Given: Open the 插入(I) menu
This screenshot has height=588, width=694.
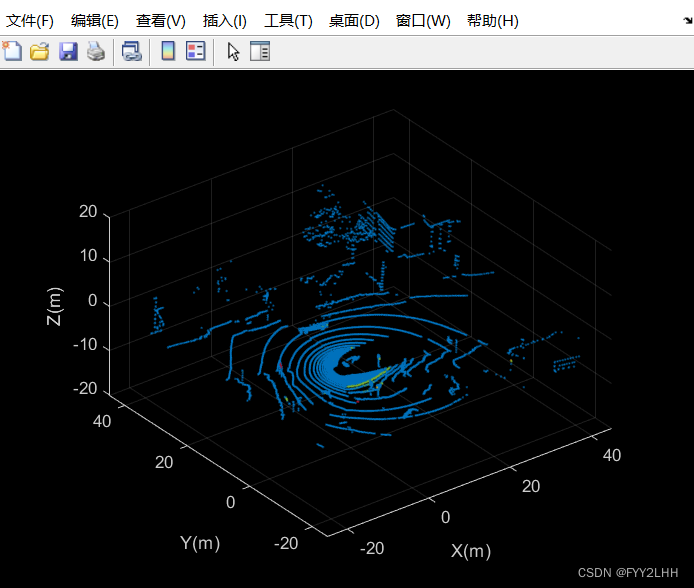Looking at the screenshot, I should 225,21.
